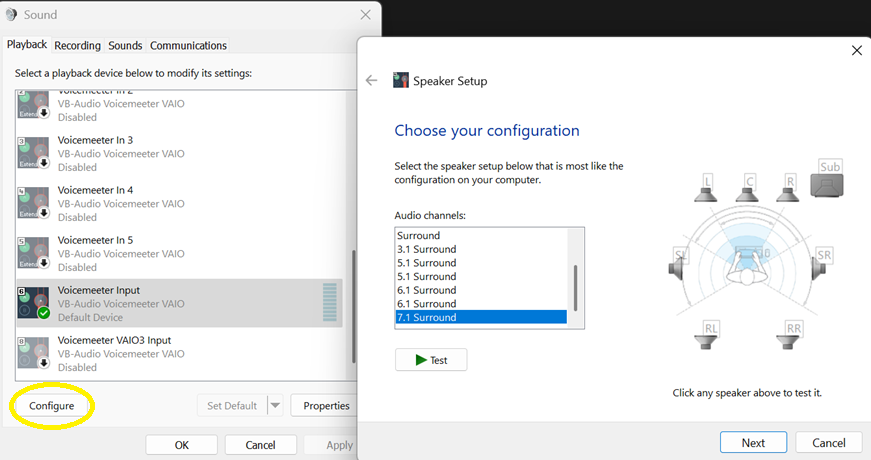
Task: Click the Speaker Setup title icon
Action: pos(401,81)
